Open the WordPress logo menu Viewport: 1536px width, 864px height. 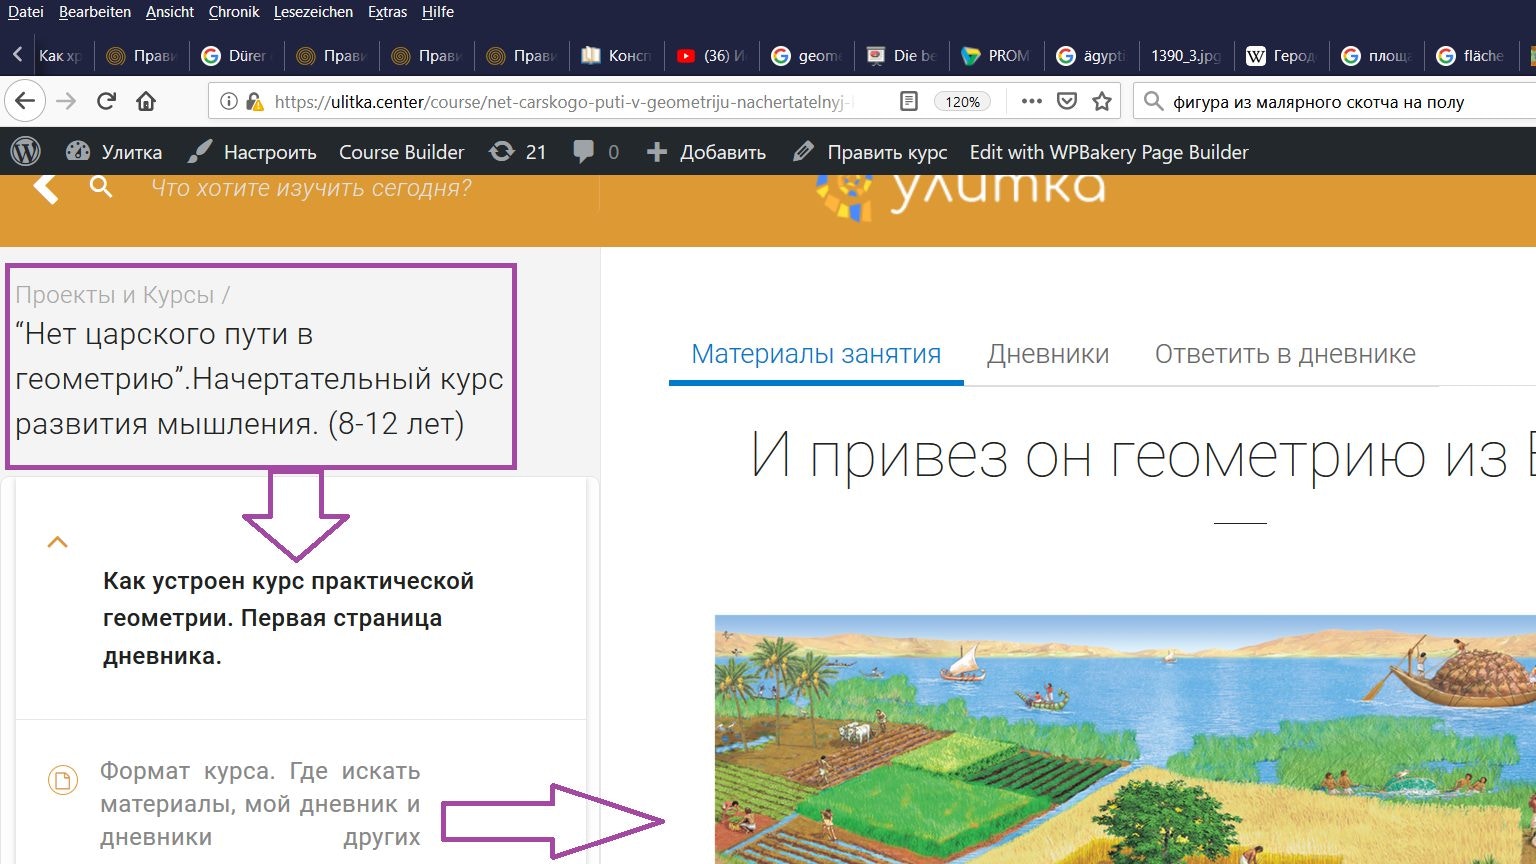coord(26,152)
